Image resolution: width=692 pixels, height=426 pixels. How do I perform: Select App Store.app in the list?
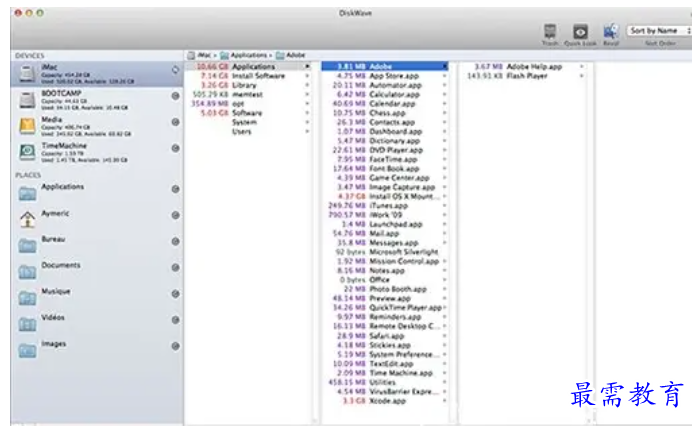tap(385, 76)
